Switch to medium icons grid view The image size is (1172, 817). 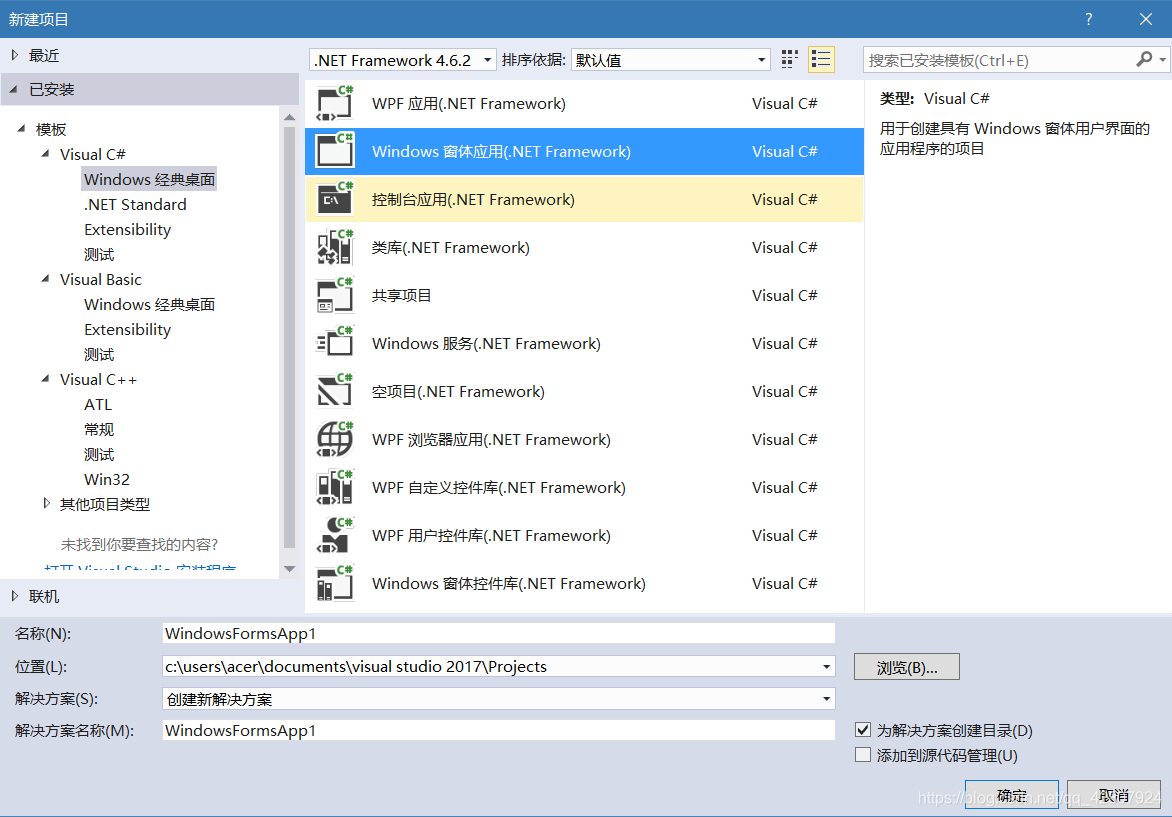(789, 60)
